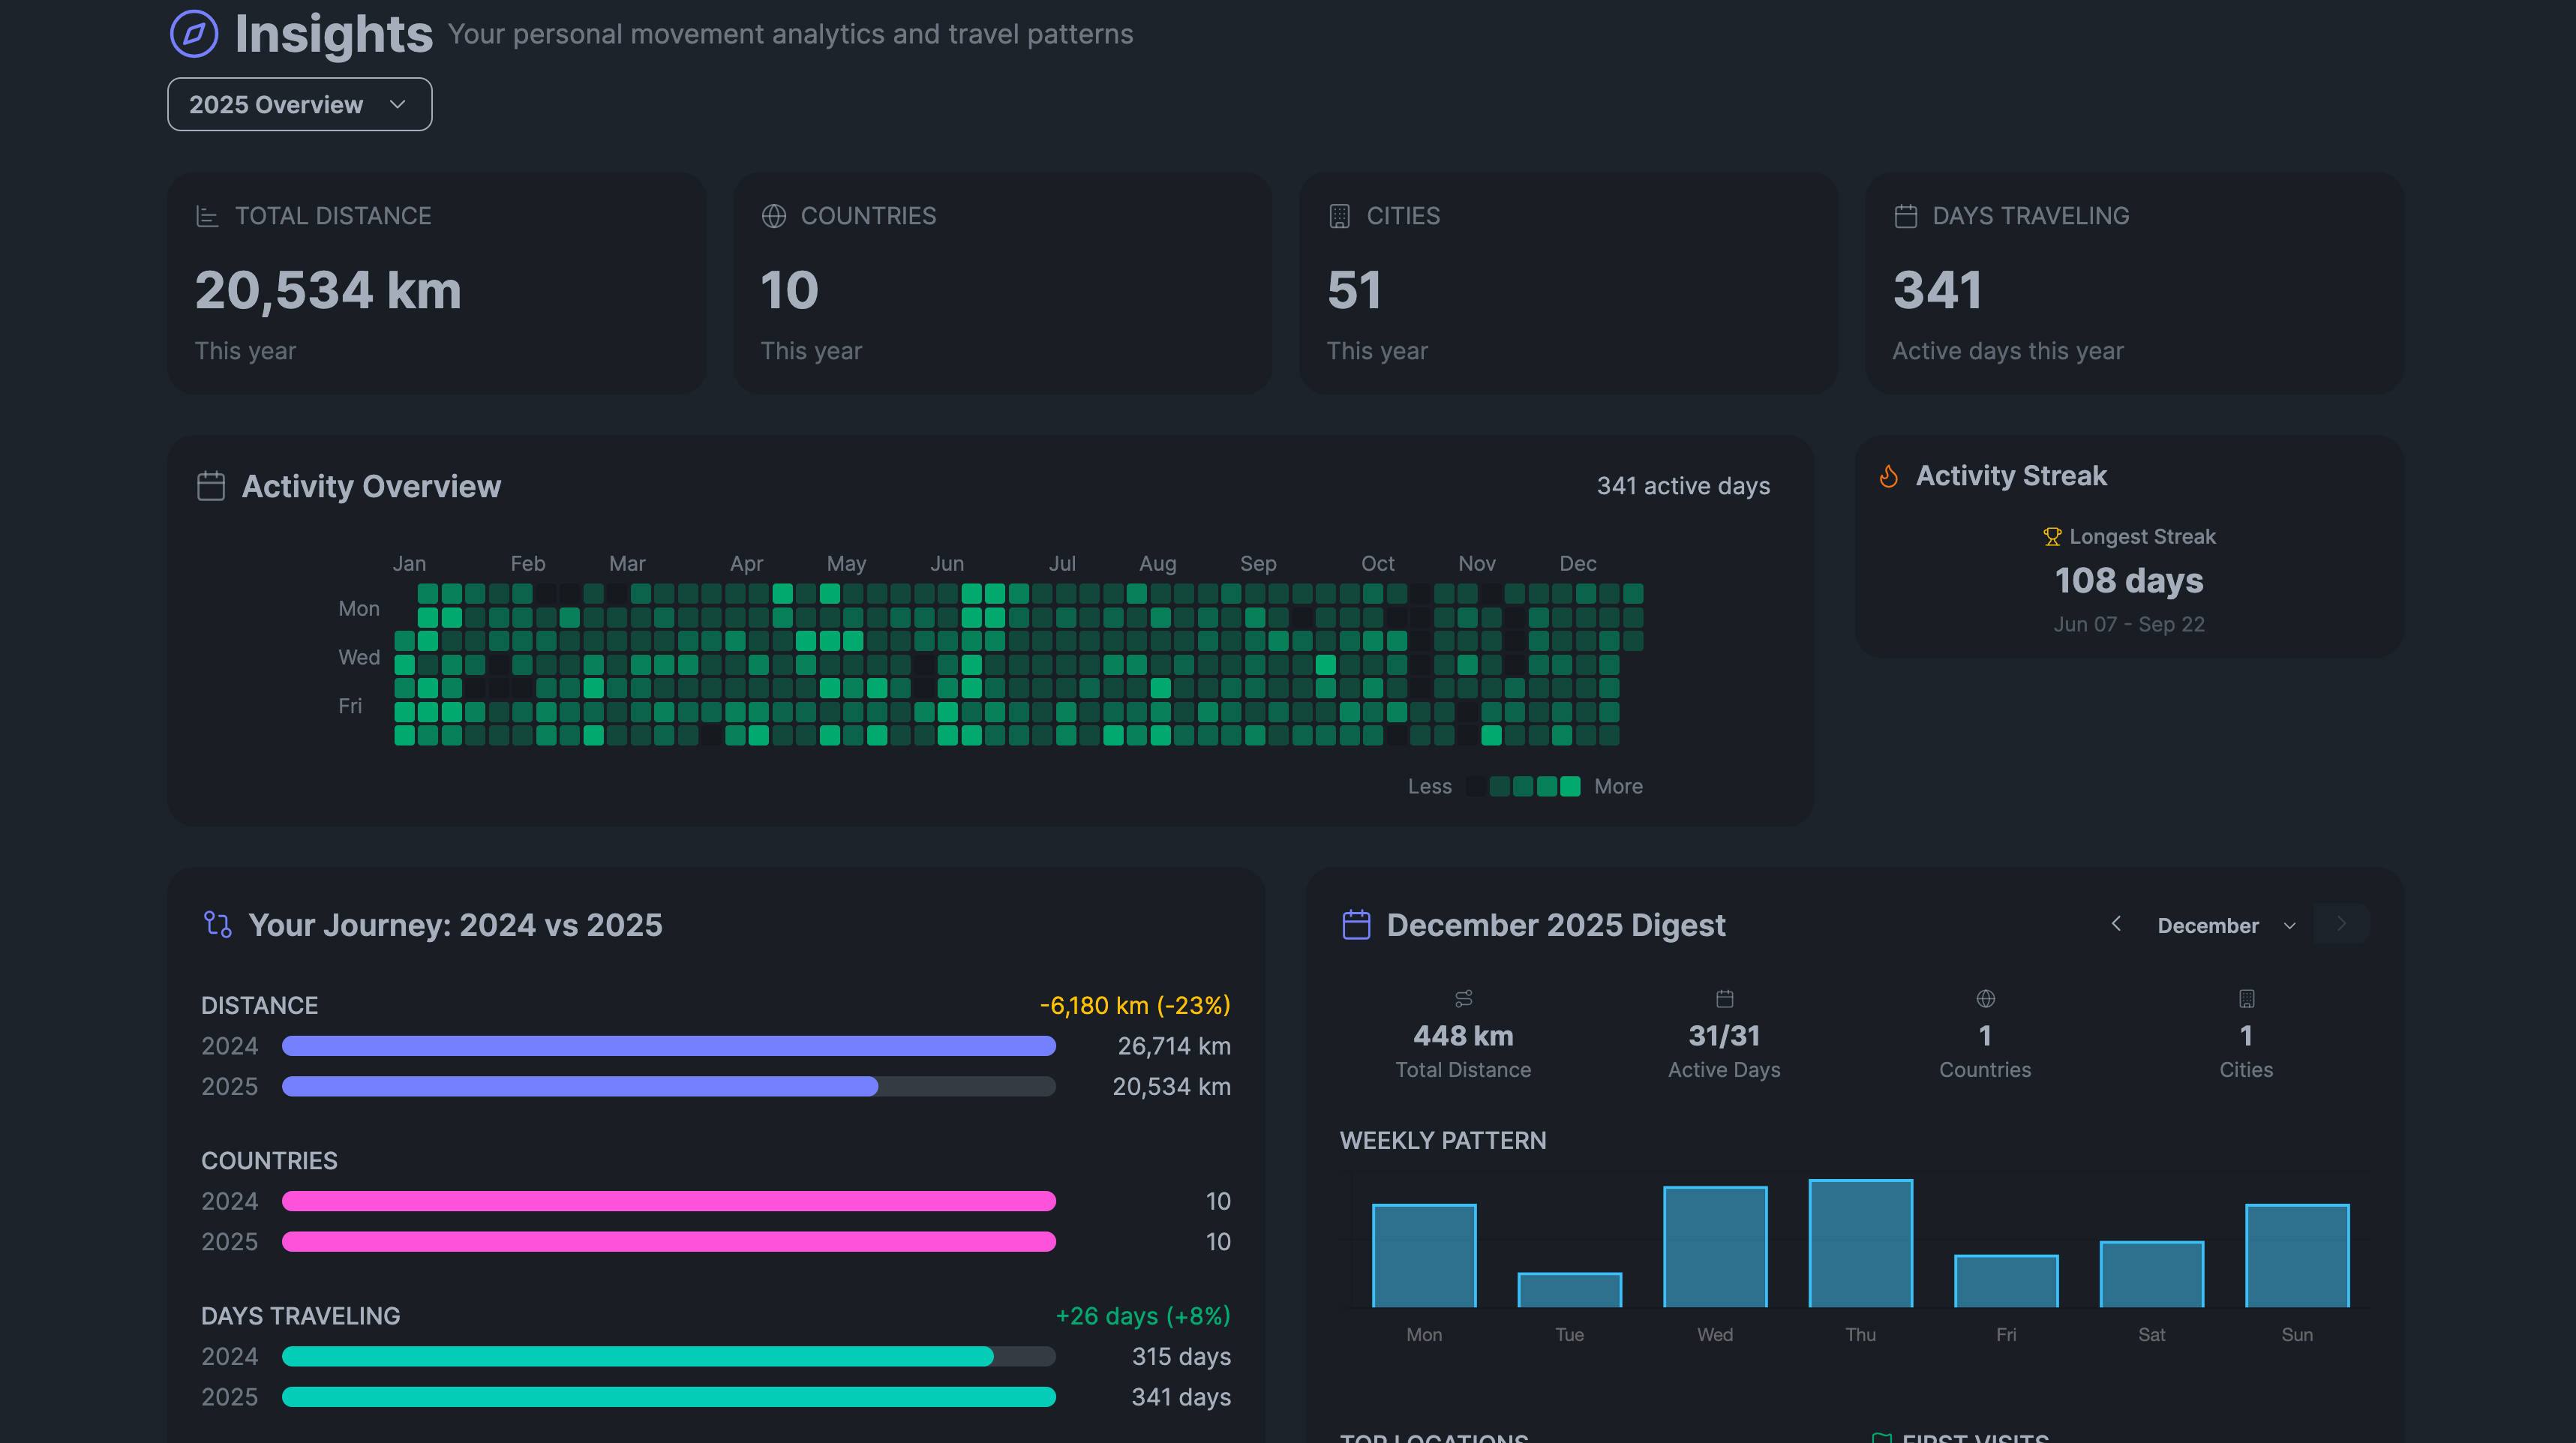Click the next month arrow button
This screenshot has height=1443, width=2576.
[x=2341, y=924]
